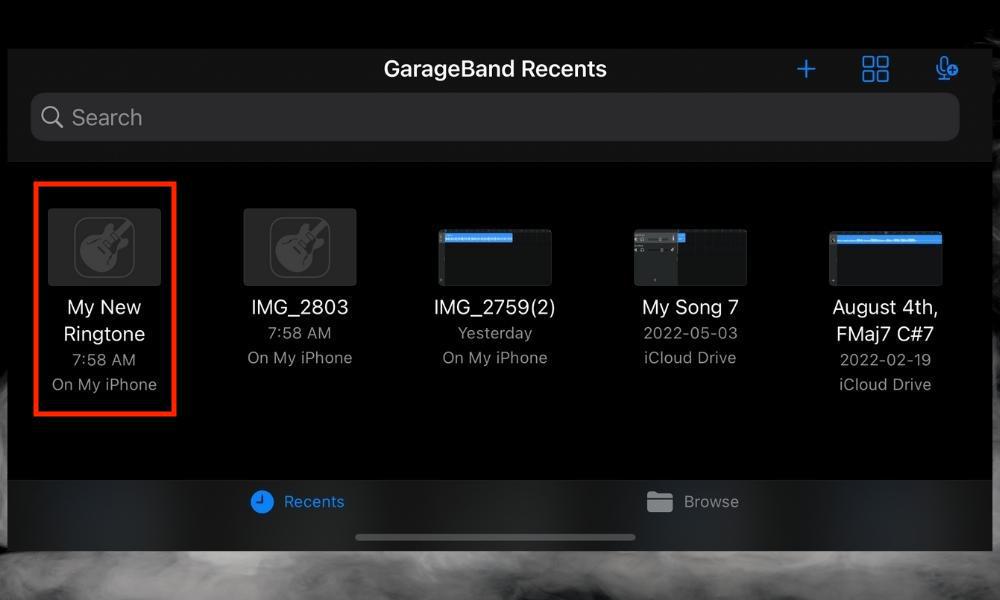Viewport: 1000px width, 600px height.
Task: Click Yesterday under IMG_2759(2)
Action: click(495, 333)
